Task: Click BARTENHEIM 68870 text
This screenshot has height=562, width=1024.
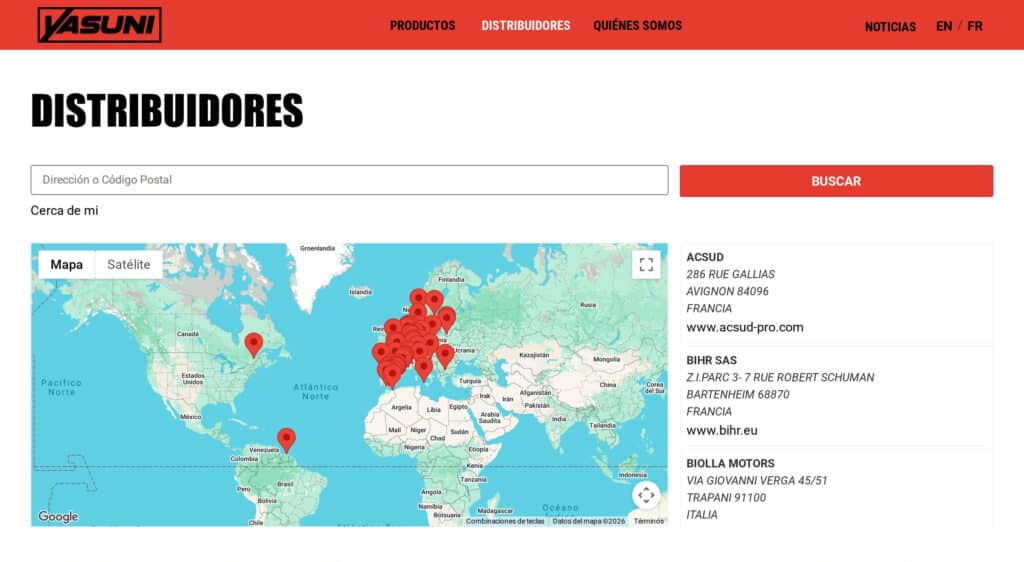Action: point(737,394)
